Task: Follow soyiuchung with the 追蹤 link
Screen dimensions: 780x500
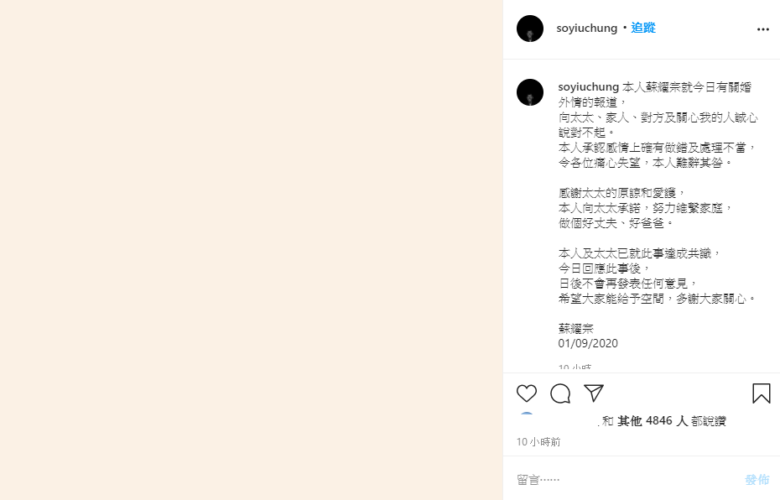Action: pos(643,28)
